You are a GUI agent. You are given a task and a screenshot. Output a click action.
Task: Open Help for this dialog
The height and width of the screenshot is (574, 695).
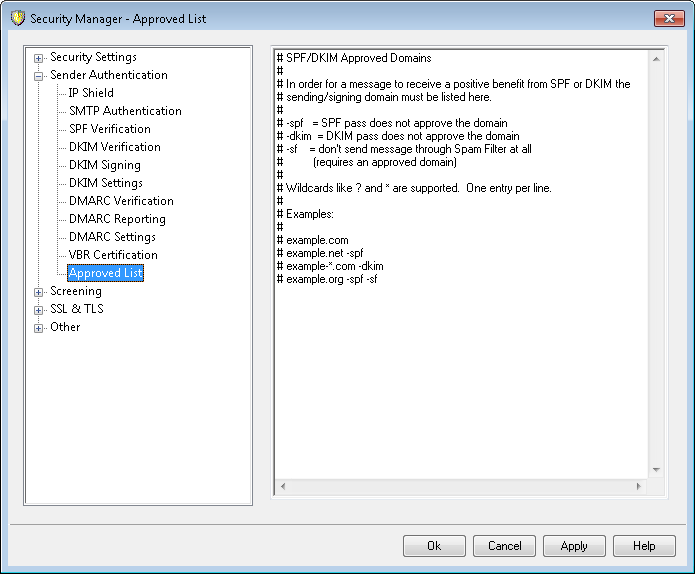644,546
